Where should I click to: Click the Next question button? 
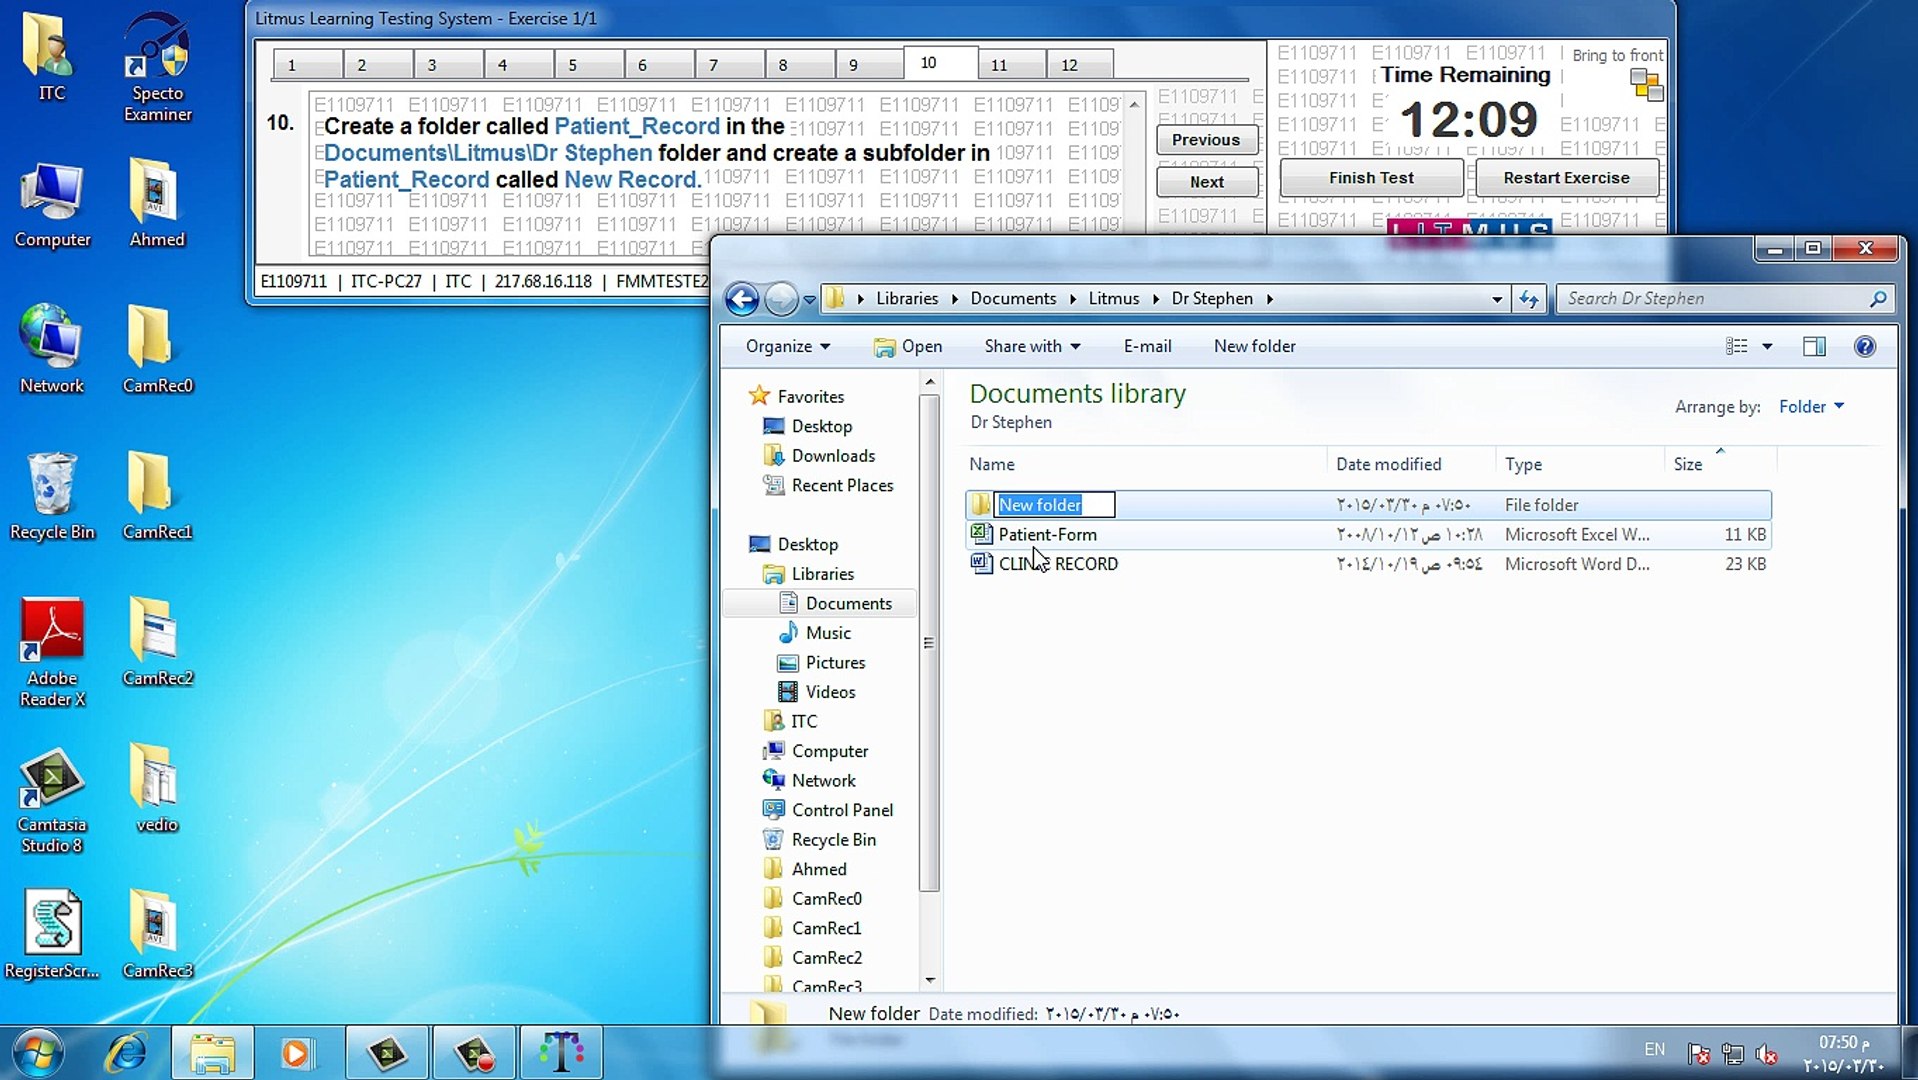pos(1206,182)
